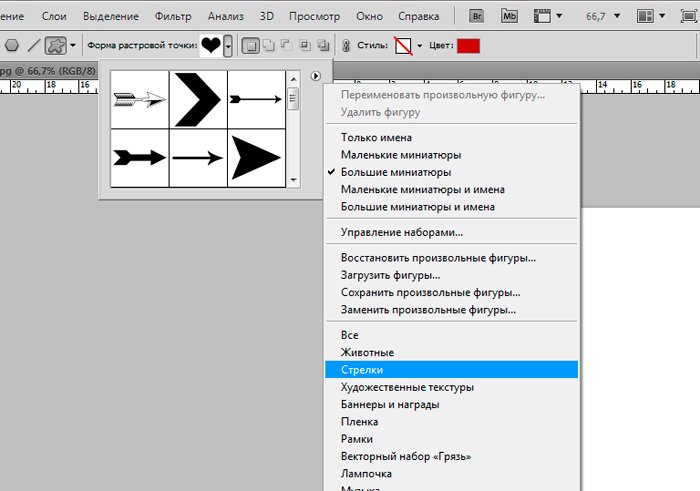Switch view to Только имена
Screen dimensions: 700x491
tap(376, 137)
